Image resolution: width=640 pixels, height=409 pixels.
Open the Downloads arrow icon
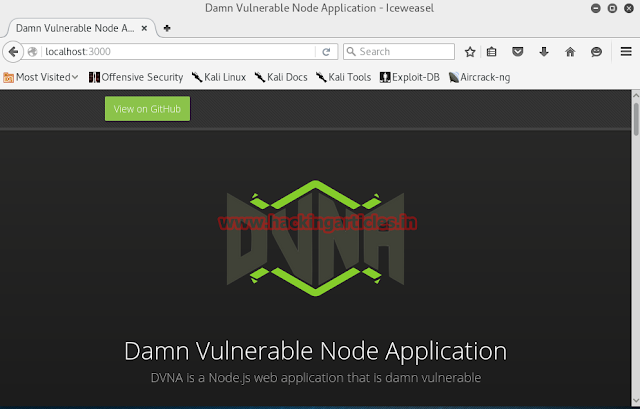click(544, 52)
